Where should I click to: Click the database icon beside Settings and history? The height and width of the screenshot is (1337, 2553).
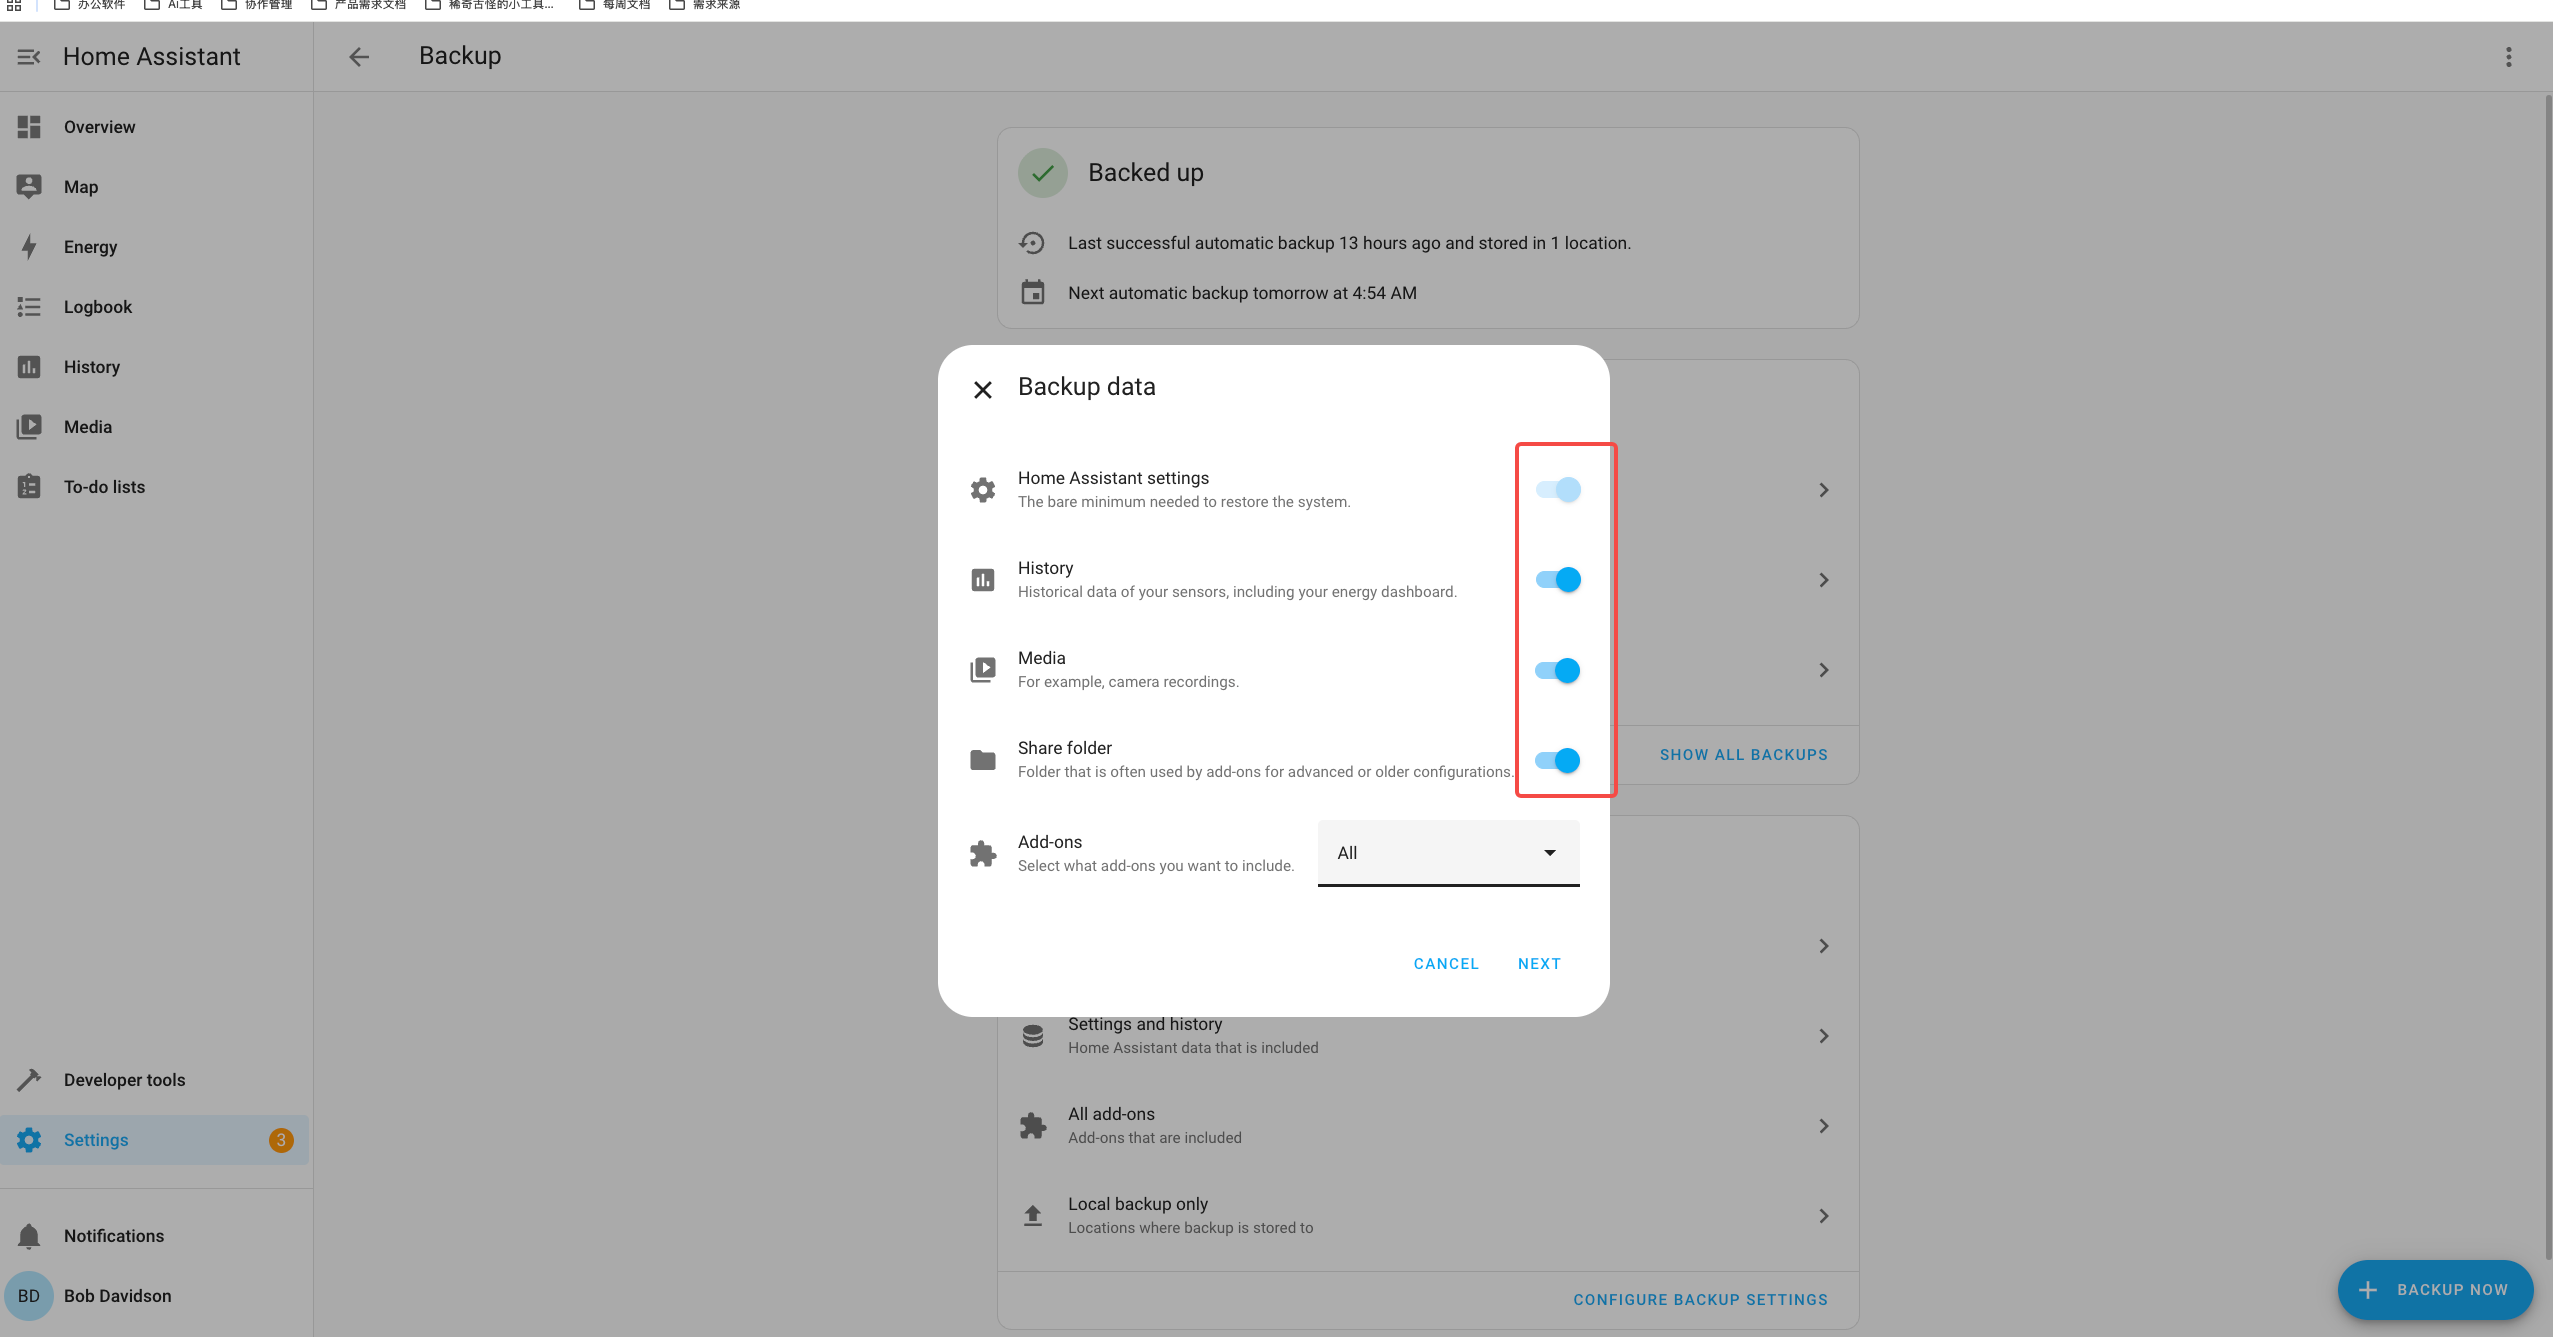tap(1033, 1036)
